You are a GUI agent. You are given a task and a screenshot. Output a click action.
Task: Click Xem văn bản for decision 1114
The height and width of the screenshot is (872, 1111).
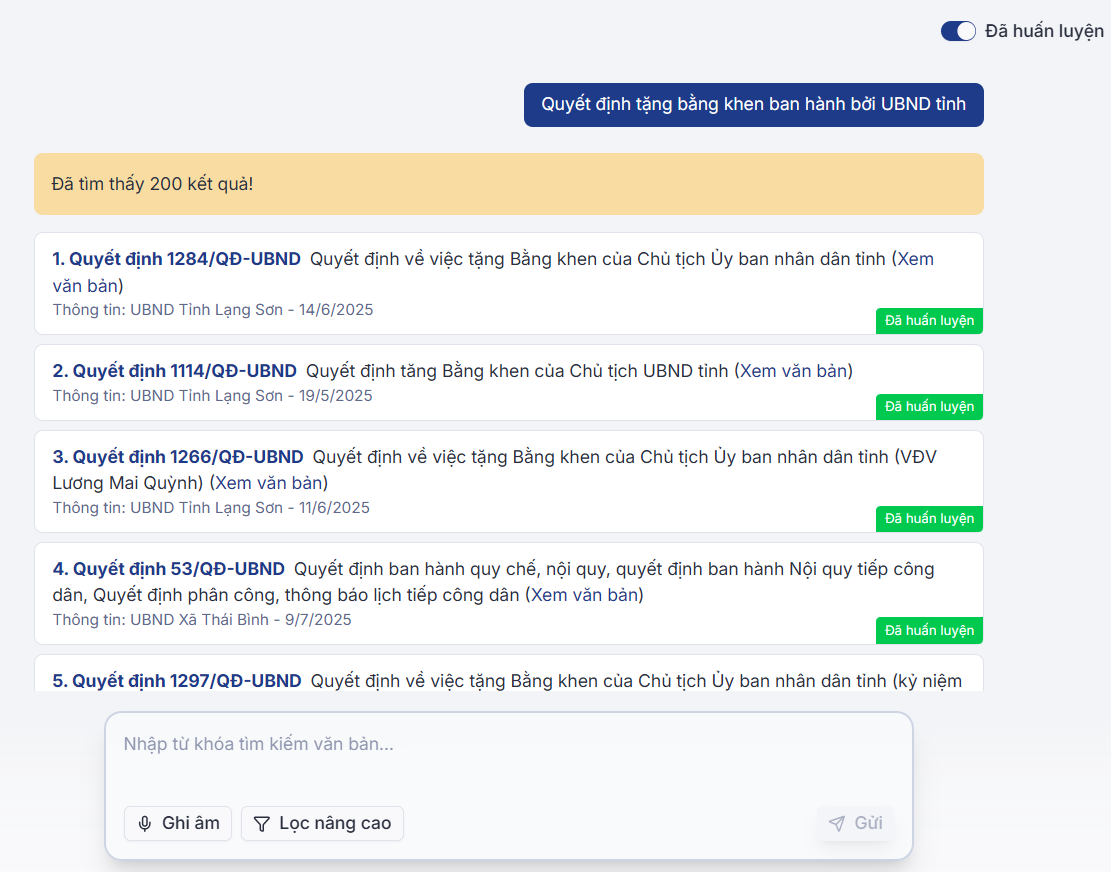794,371
